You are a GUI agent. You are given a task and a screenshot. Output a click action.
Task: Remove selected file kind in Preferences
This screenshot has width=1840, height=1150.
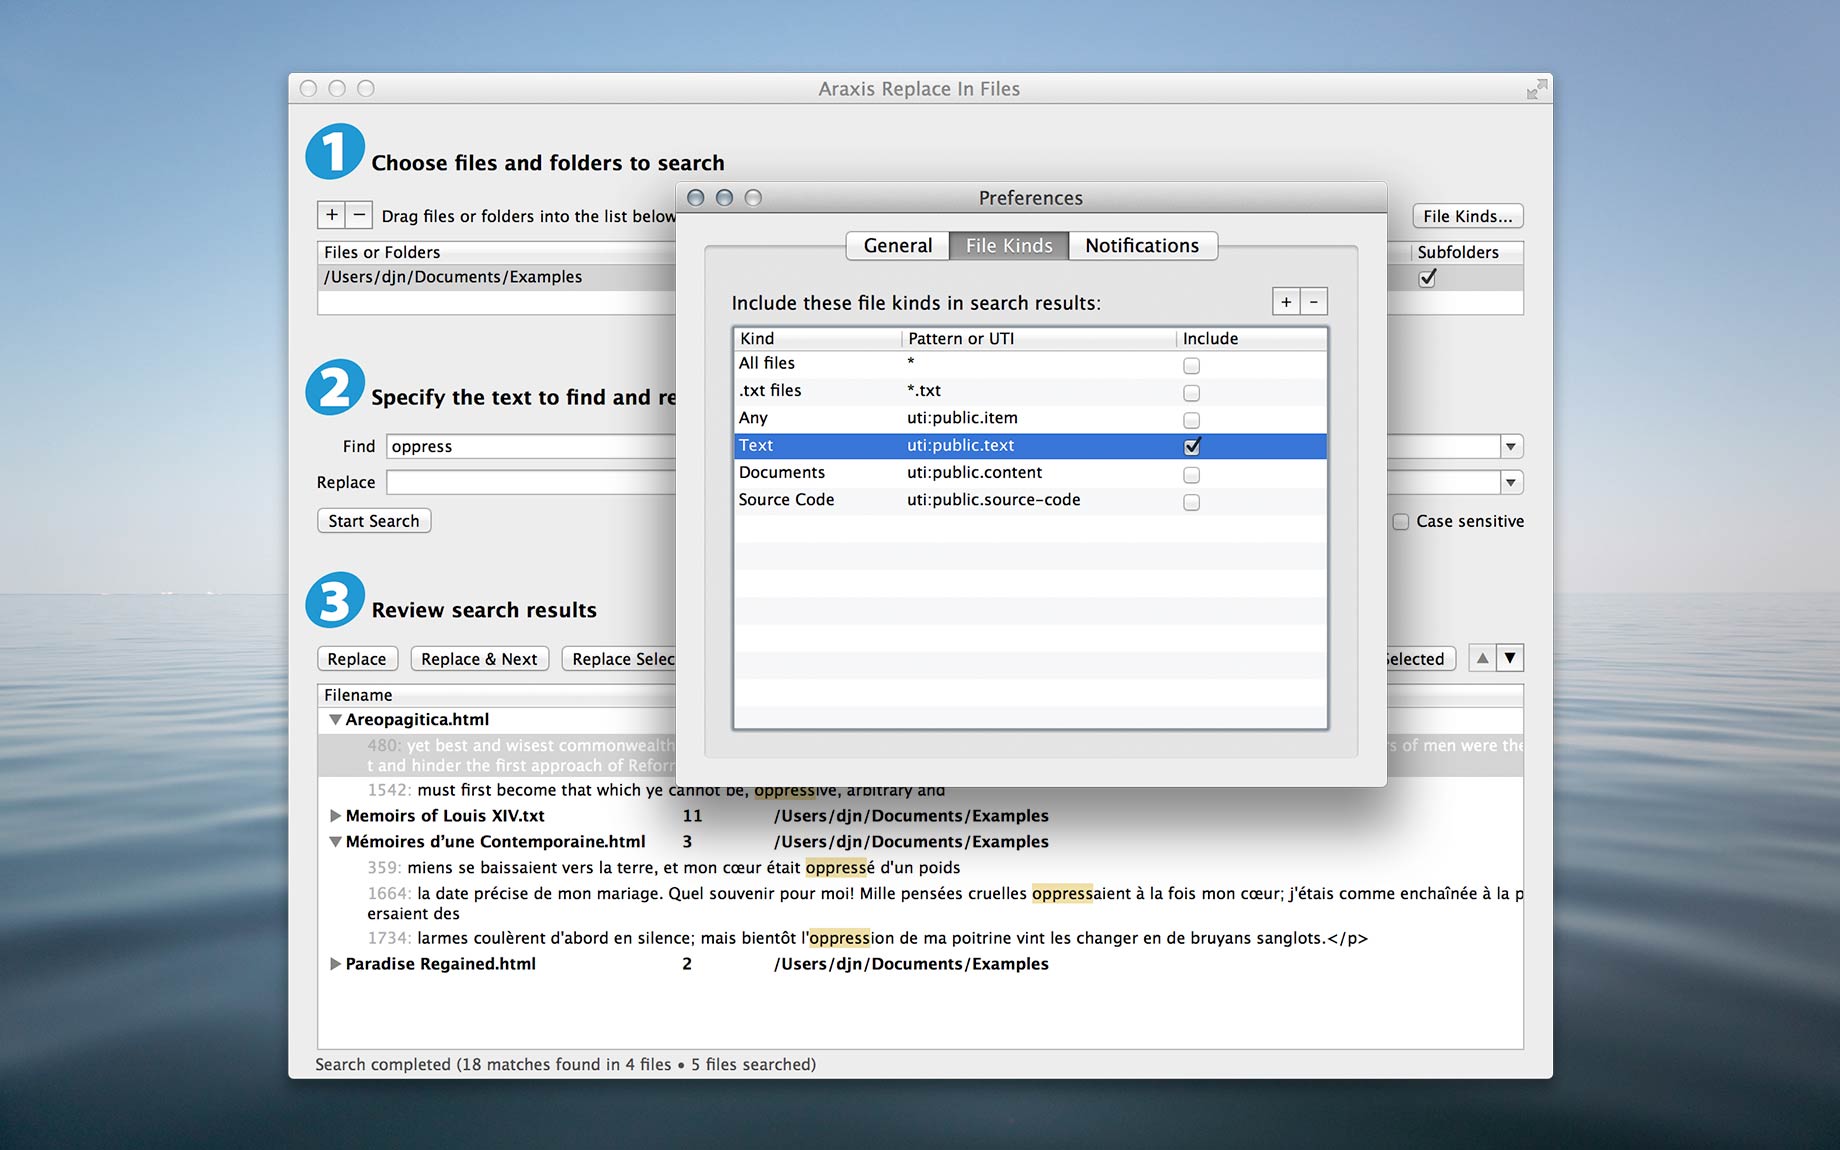(1314, 301)
